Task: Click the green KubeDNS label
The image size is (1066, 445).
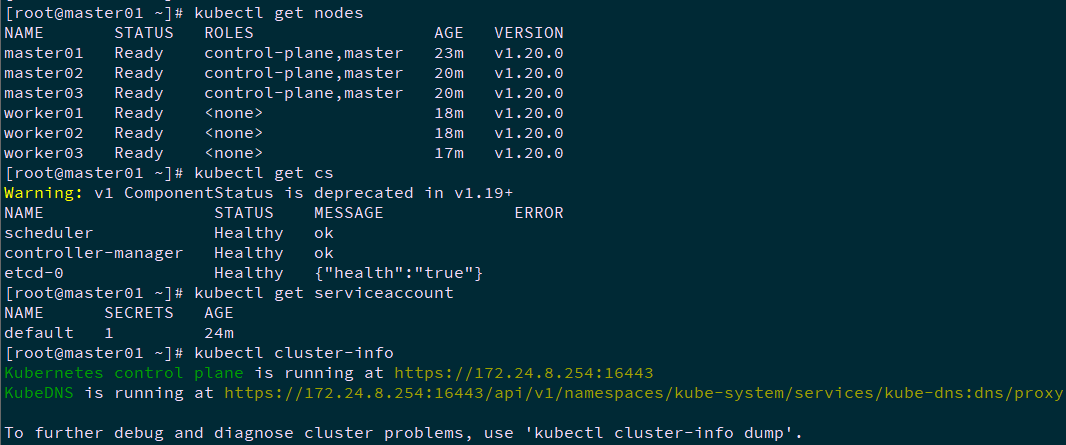Action: [39, 393]
